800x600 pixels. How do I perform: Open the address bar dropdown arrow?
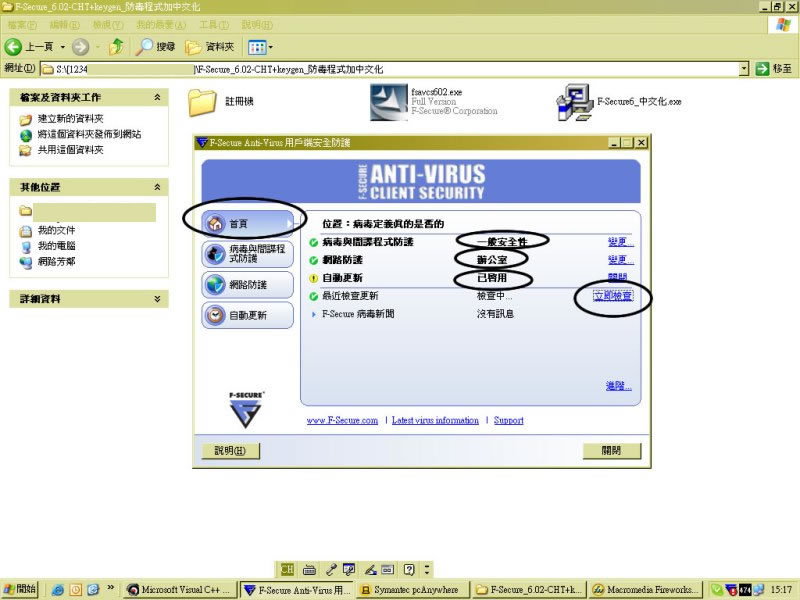744,69
